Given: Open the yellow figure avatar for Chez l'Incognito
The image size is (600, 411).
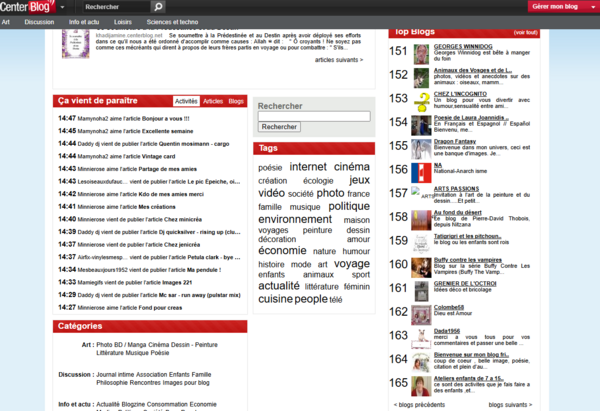Looking at the screenshot, I should click(x=422, y=102).
